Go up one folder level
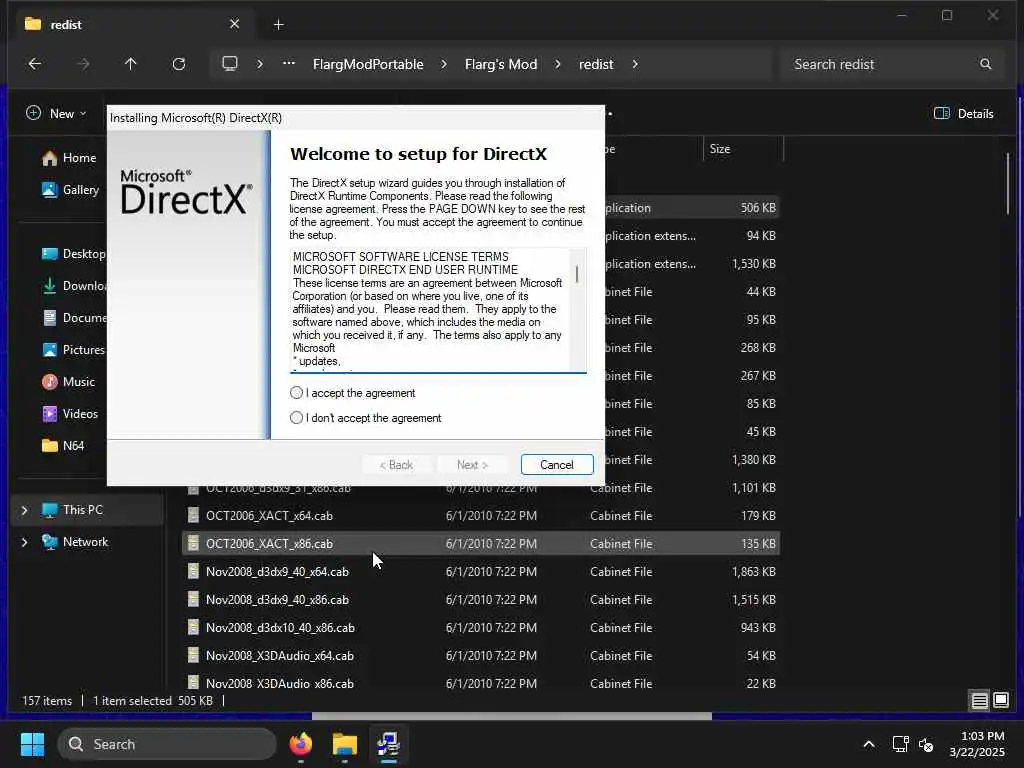Viewport: 1024px width, 768px height. coord(131,64)
